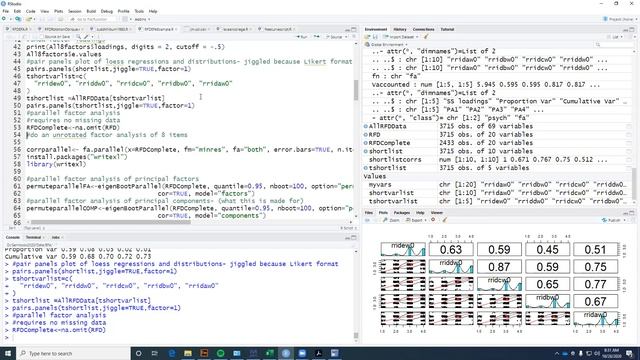Switch to RStudio taskbar icon
This screenshot has width=640, height=360.
pos(286,353)
